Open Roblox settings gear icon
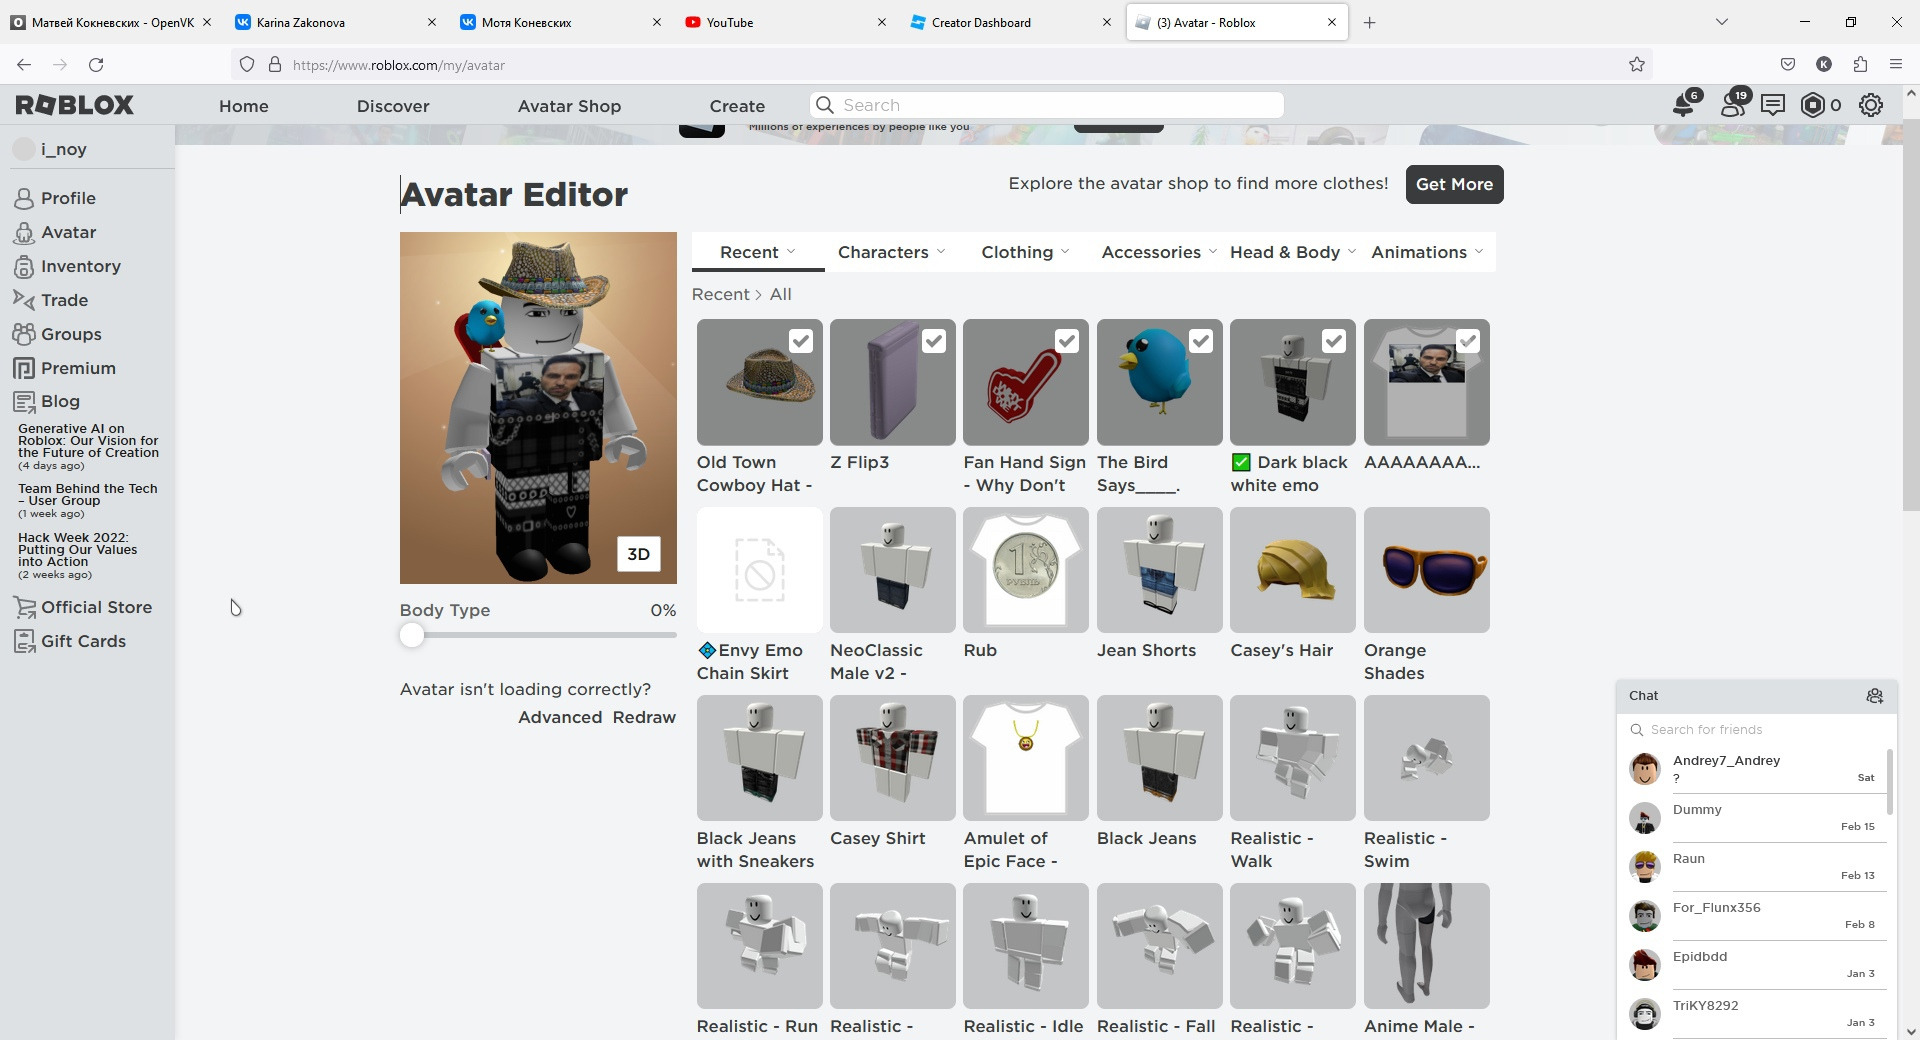 (1870, 105)
